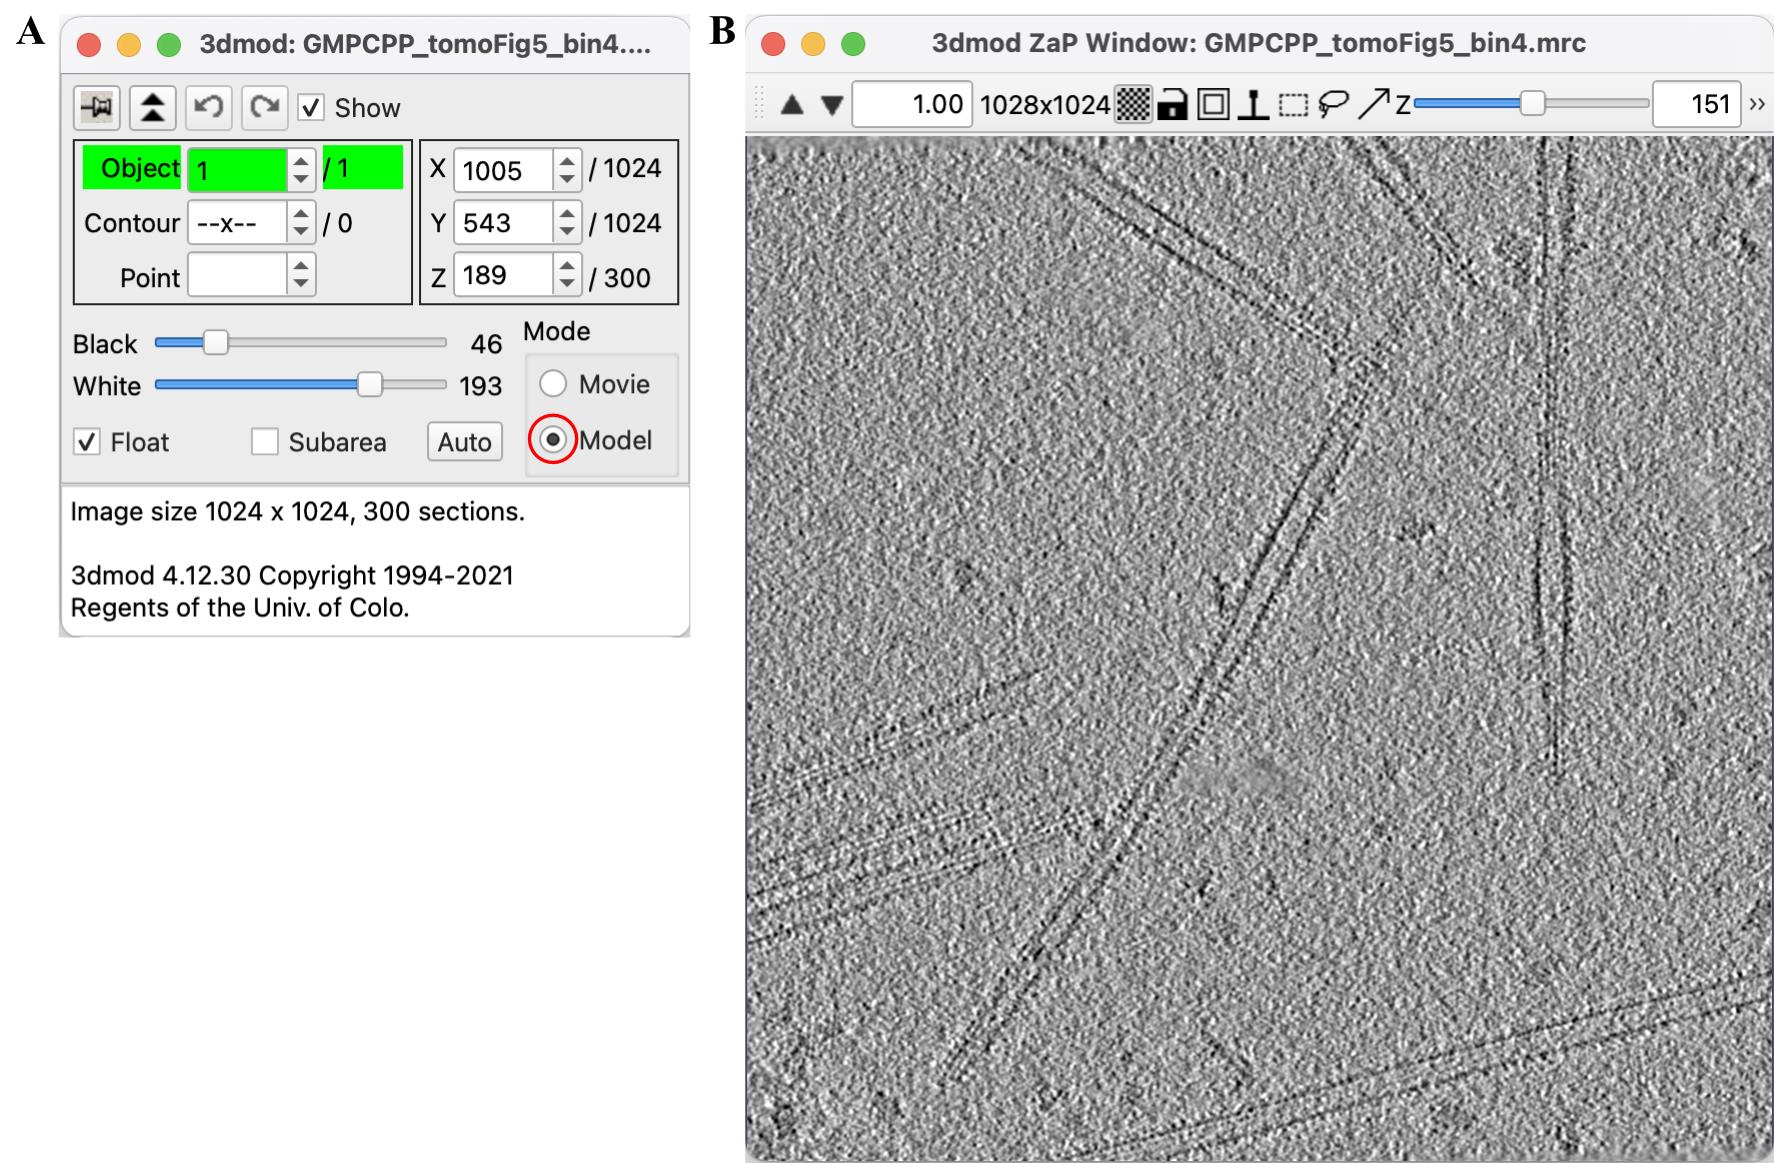Toggle the rubber band selection icon

point(1294,104)
